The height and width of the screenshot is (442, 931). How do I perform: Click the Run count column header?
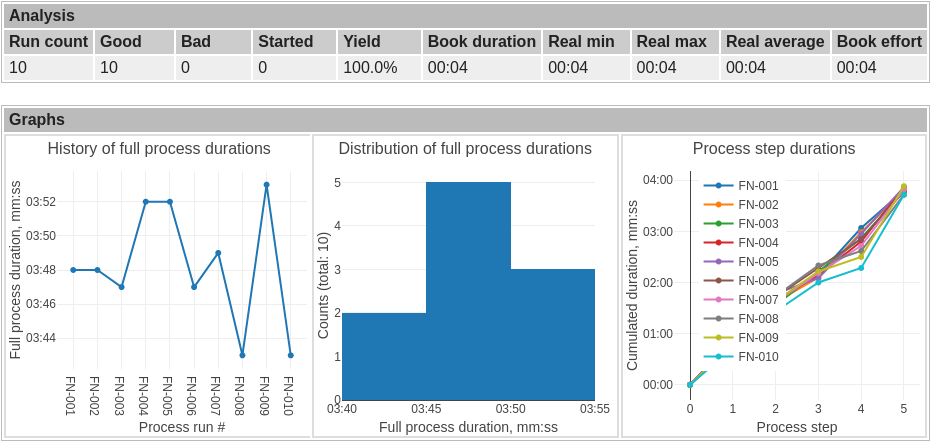click(49, 42)
